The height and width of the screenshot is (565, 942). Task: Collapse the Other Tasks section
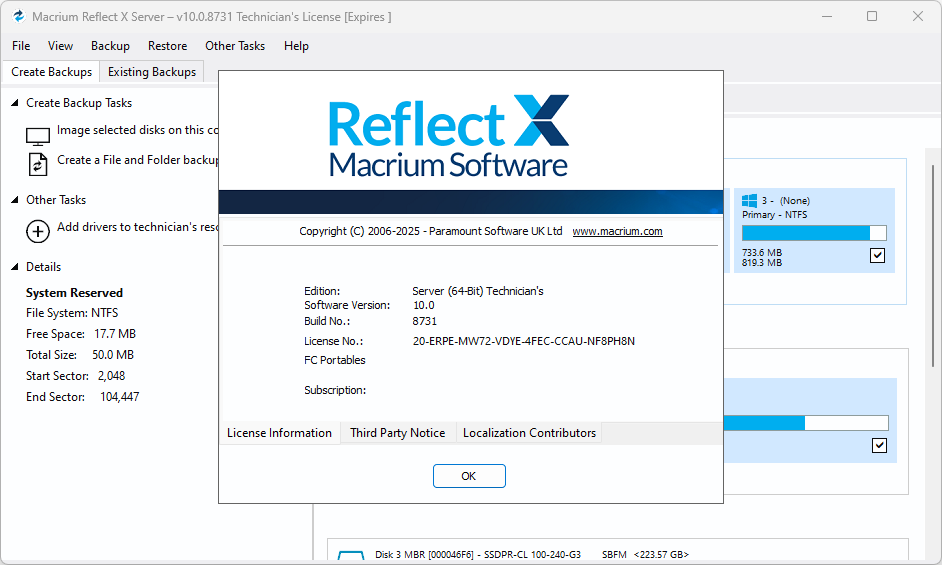point(15,200)
